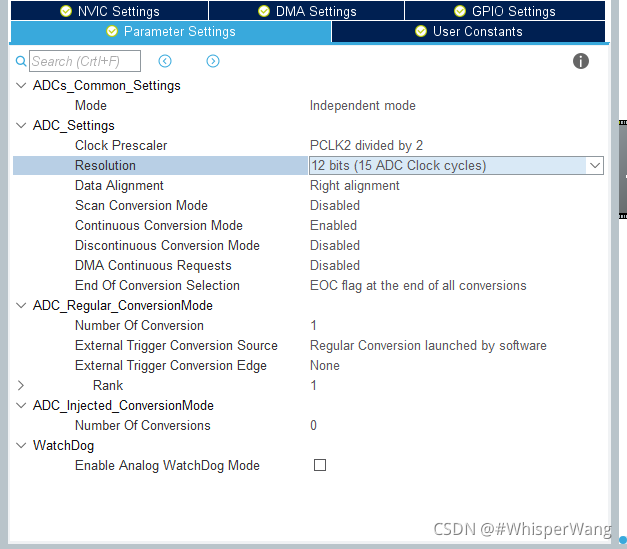Click the Number Of Conversion value 1
Screen dimensions: 627x549
314,325
